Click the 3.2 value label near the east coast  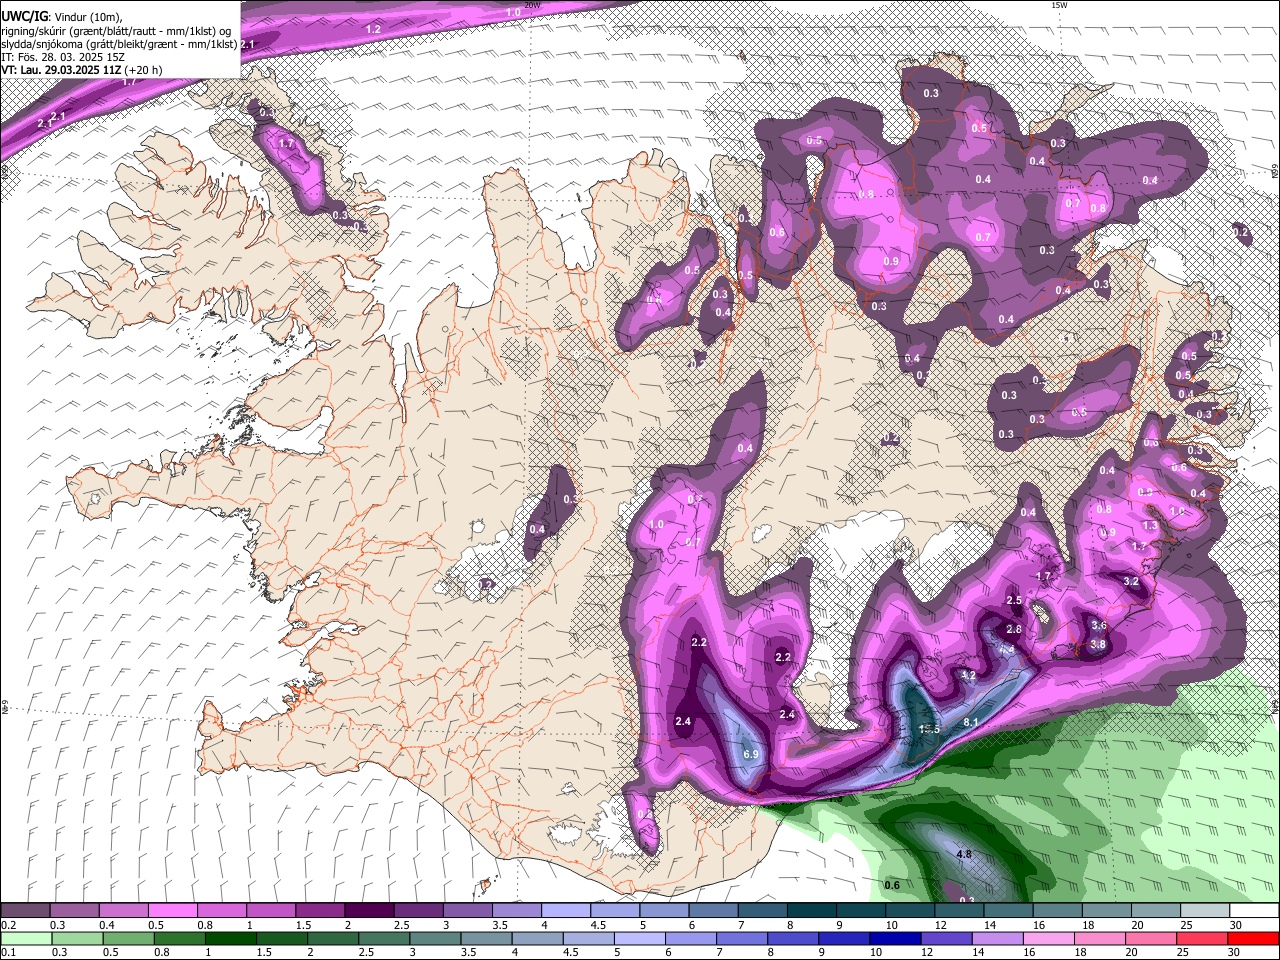[1131, 580]
